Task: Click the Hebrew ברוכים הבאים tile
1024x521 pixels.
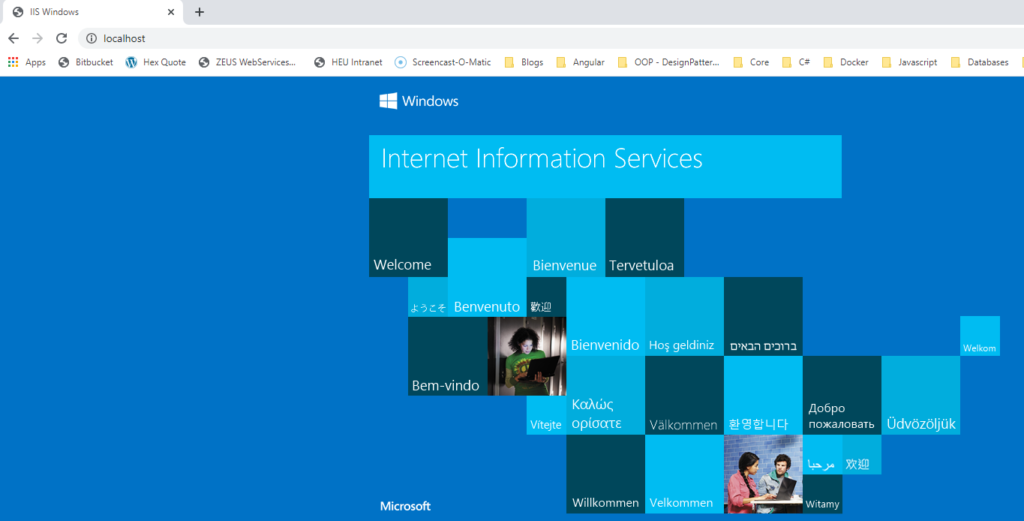Action: [x=763, y=317]
